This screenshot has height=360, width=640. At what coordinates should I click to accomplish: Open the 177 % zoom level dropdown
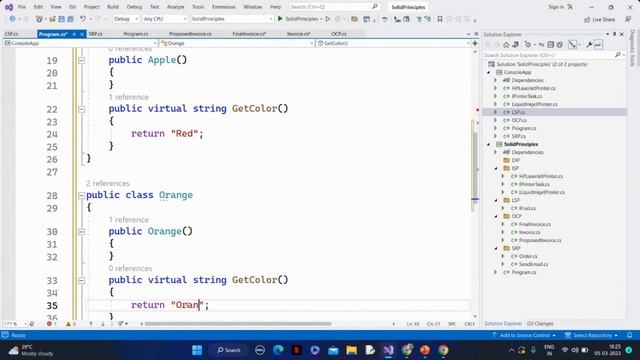click(15, 324)
